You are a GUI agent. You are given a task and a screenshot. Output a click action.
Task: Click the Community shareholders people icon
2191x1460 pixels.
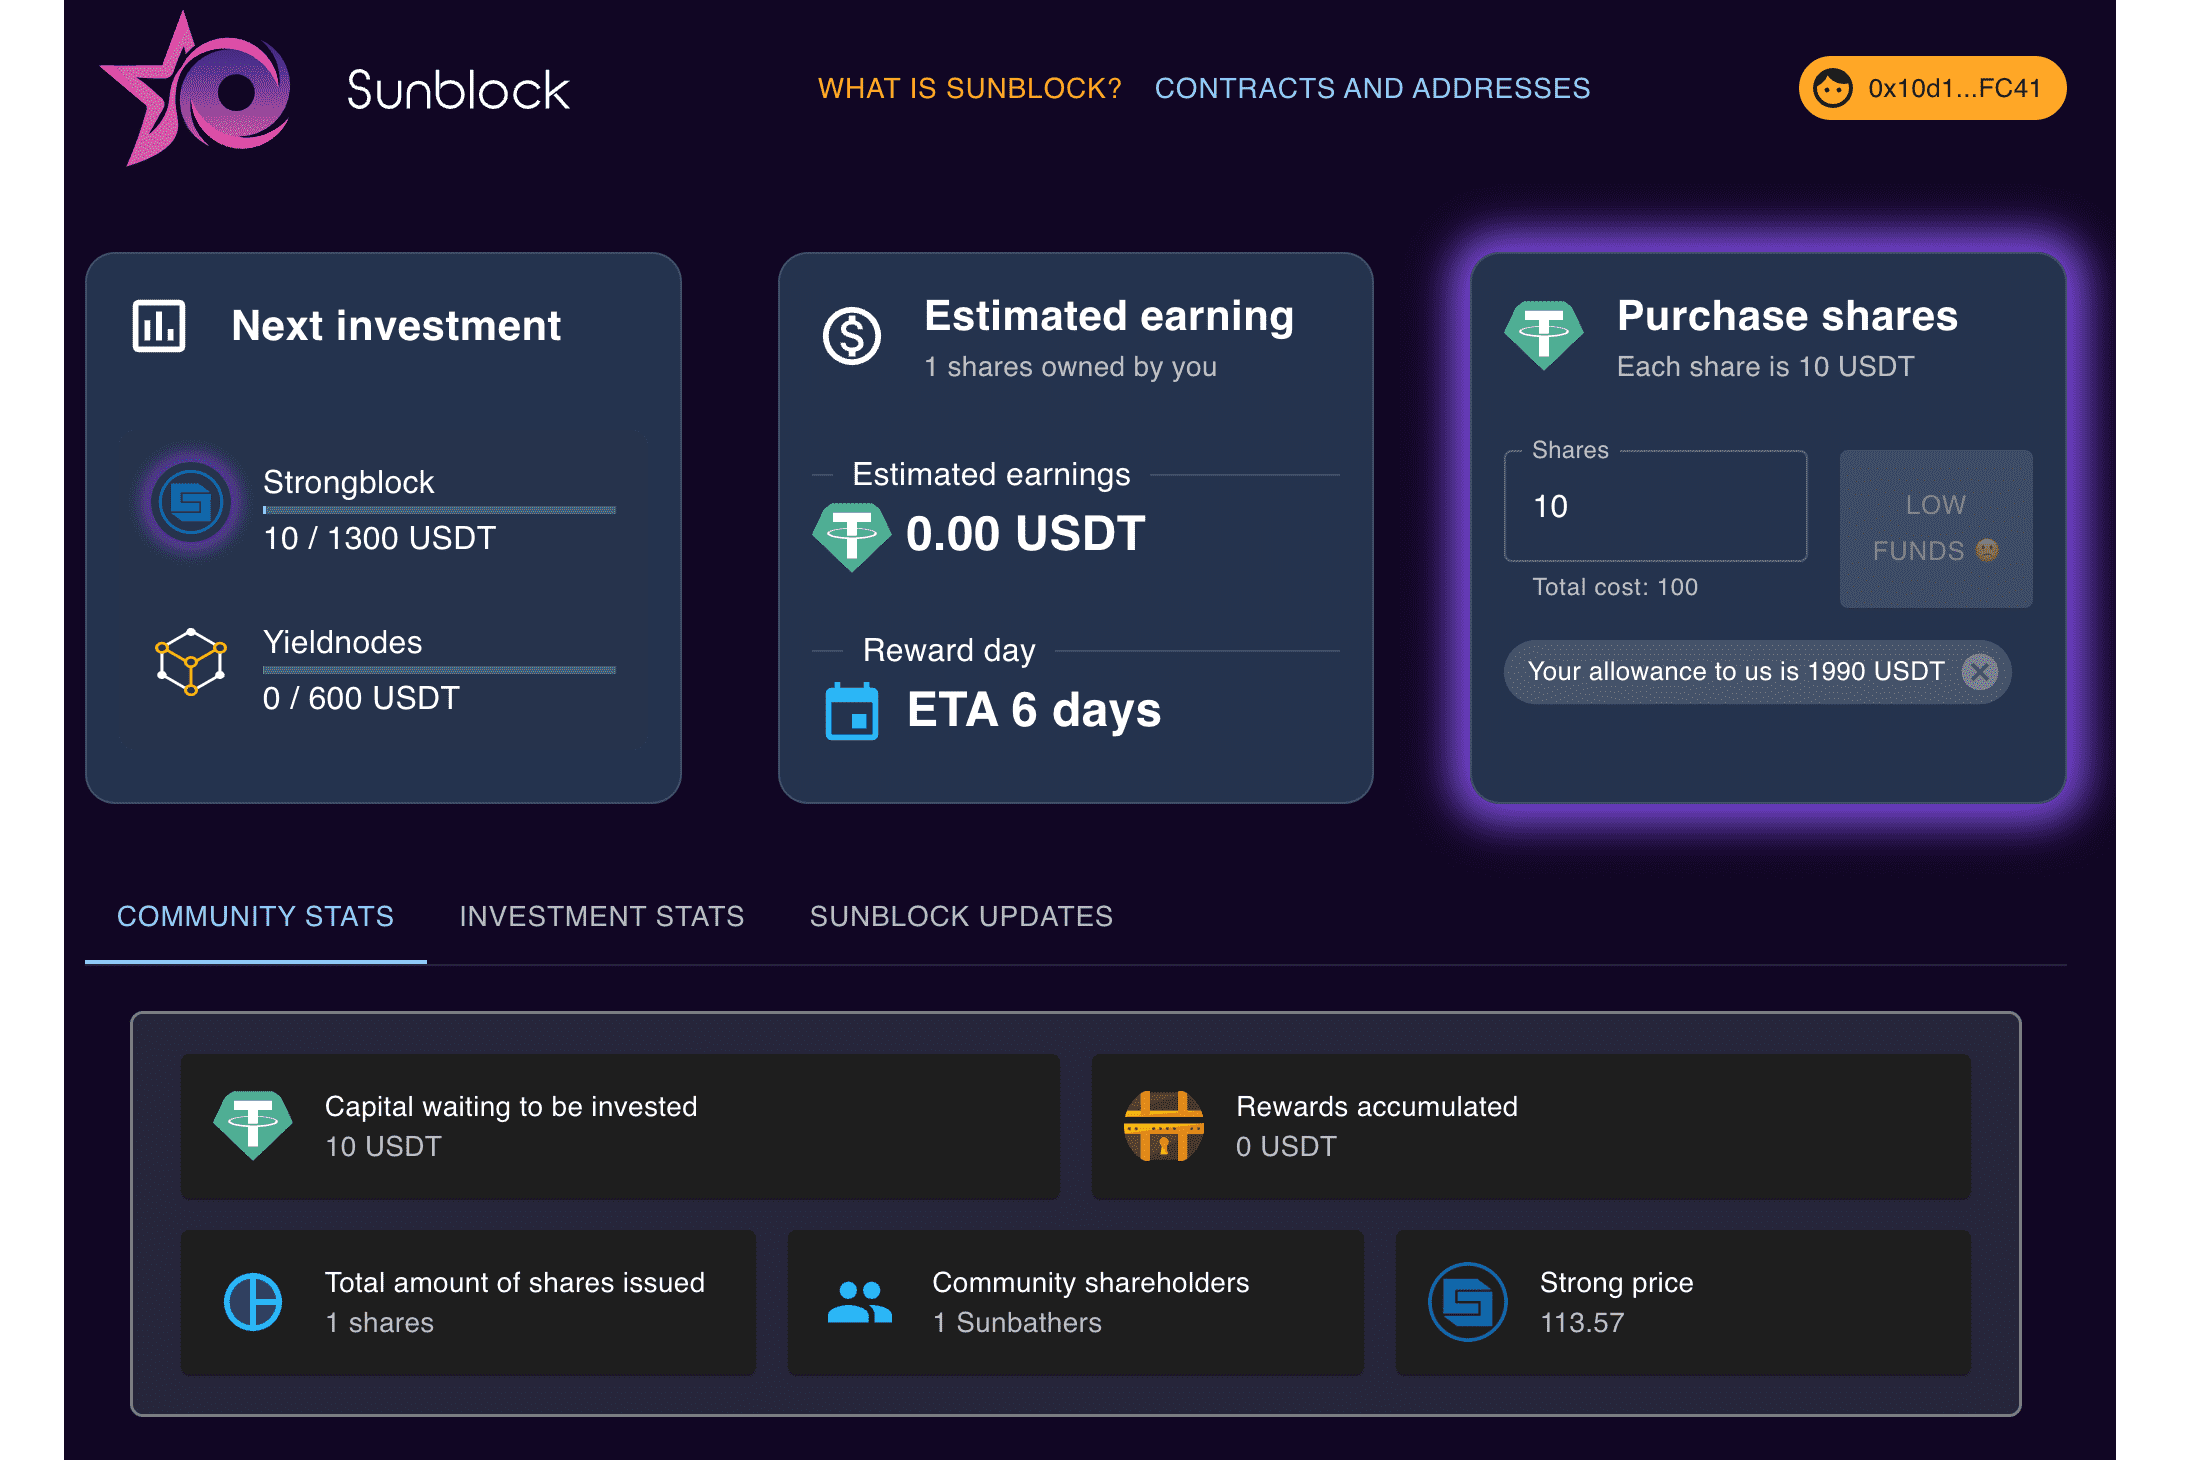tap(862, 1302)
